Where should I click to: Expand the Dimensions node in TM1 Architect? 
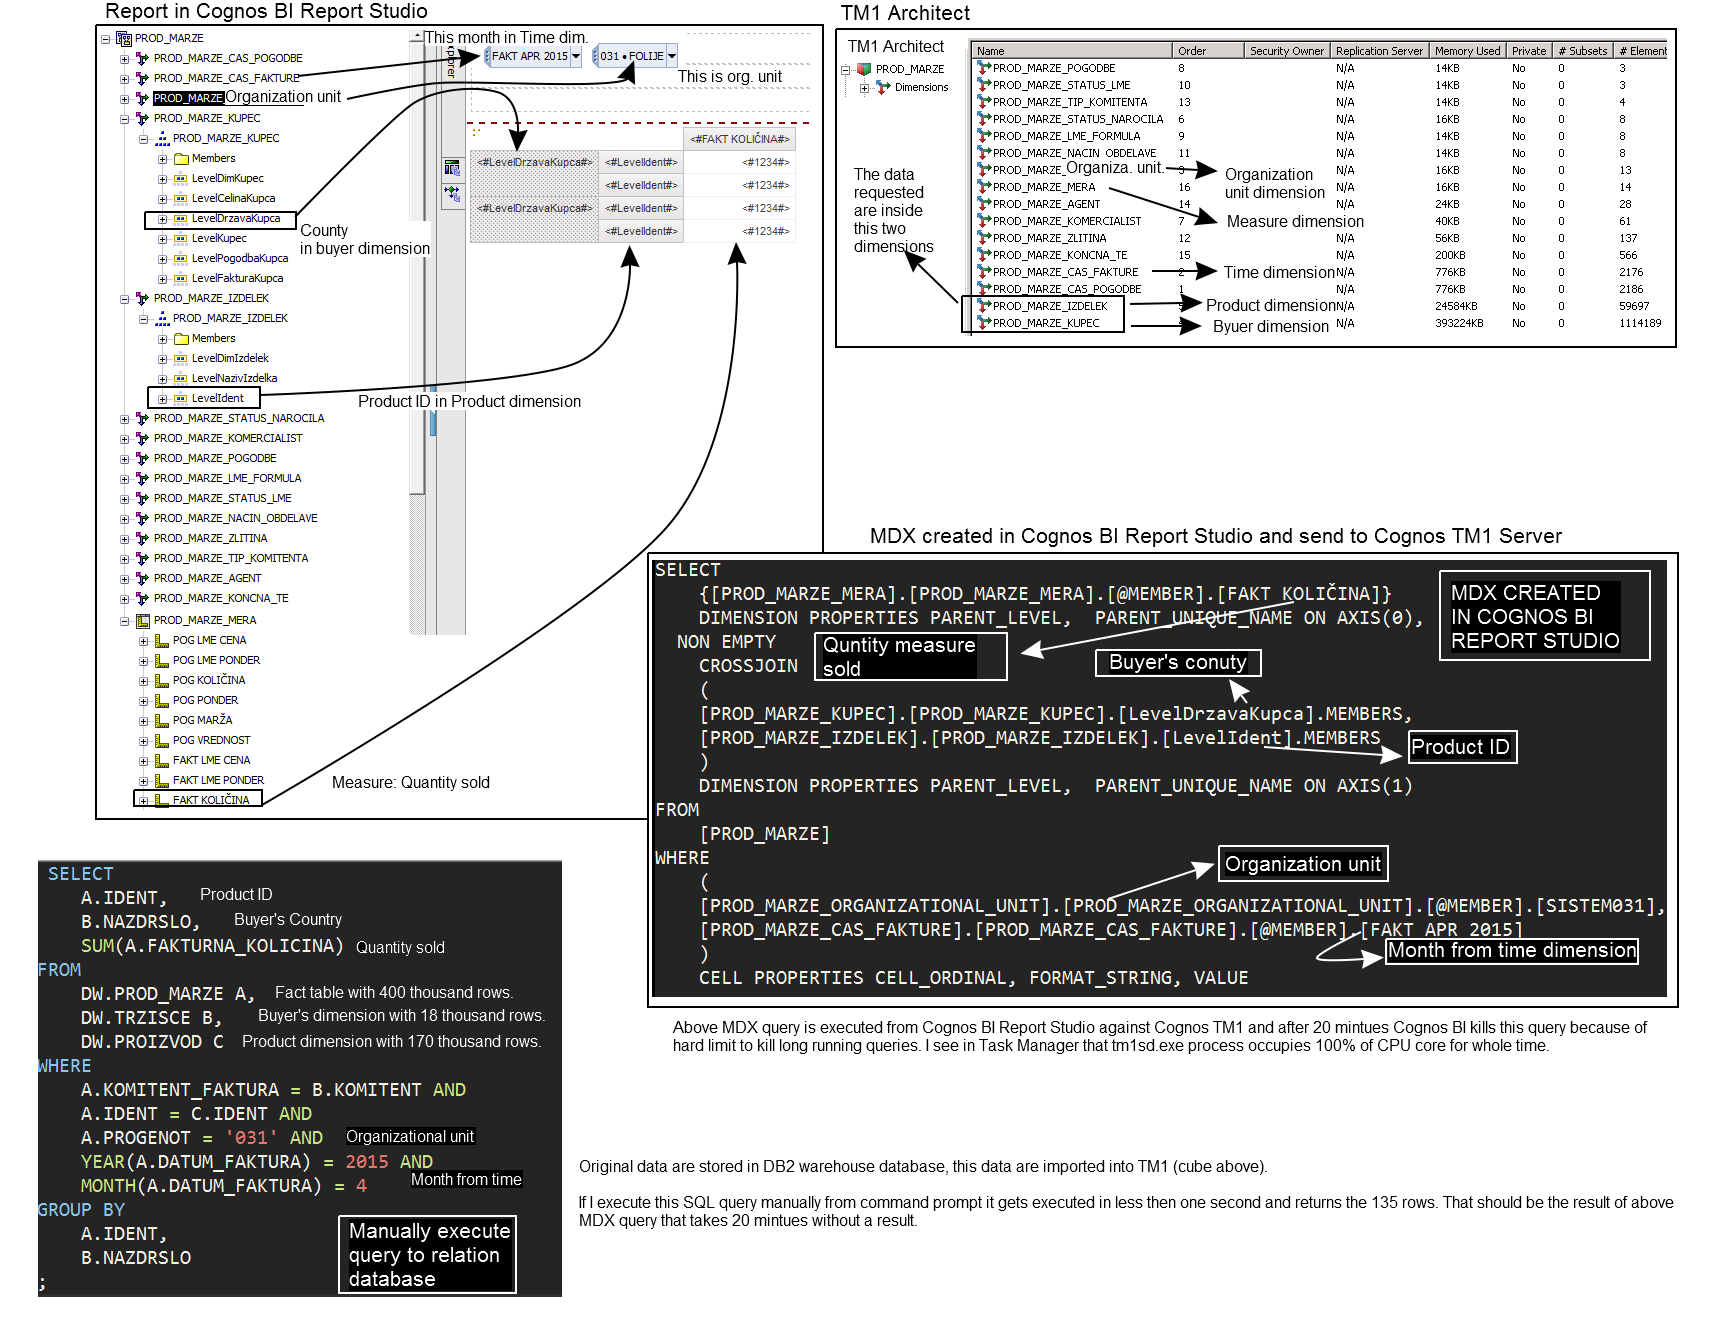click(x=864, y=88)
